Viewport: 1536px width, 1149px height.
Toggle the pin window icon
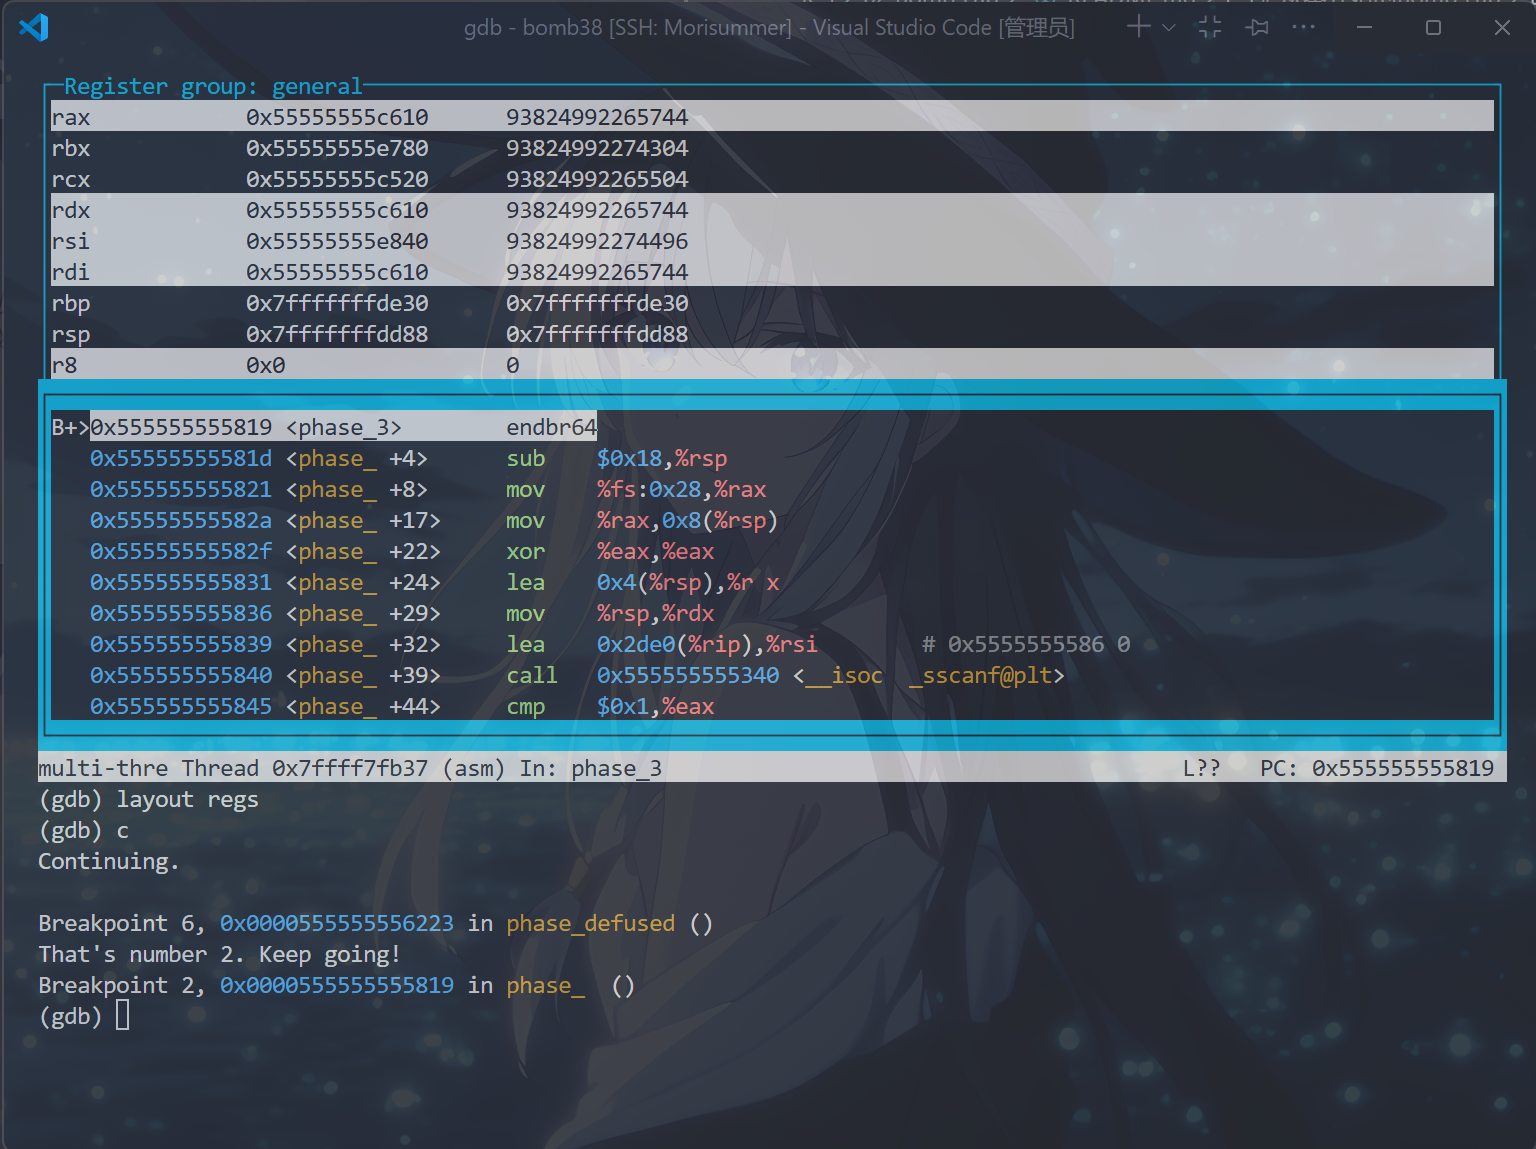1257,27
